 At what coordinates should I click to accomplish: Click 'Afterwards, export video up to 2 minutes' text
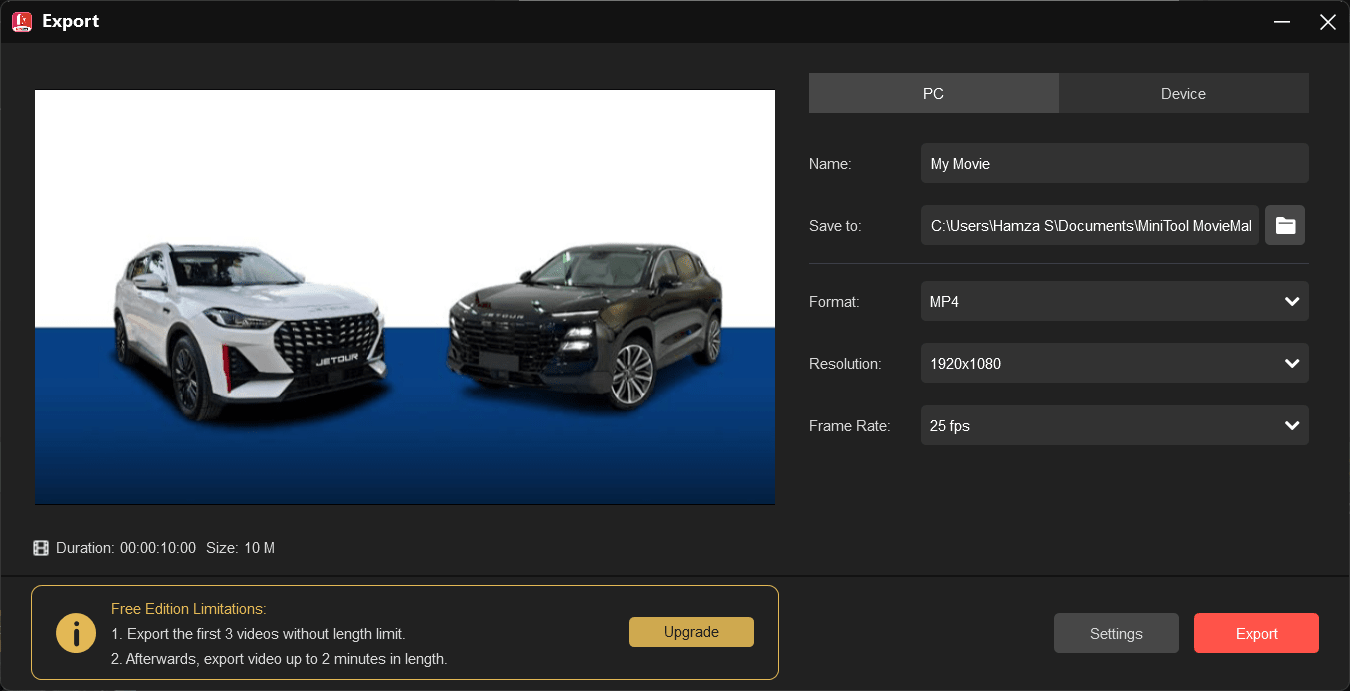pos(279,659)
